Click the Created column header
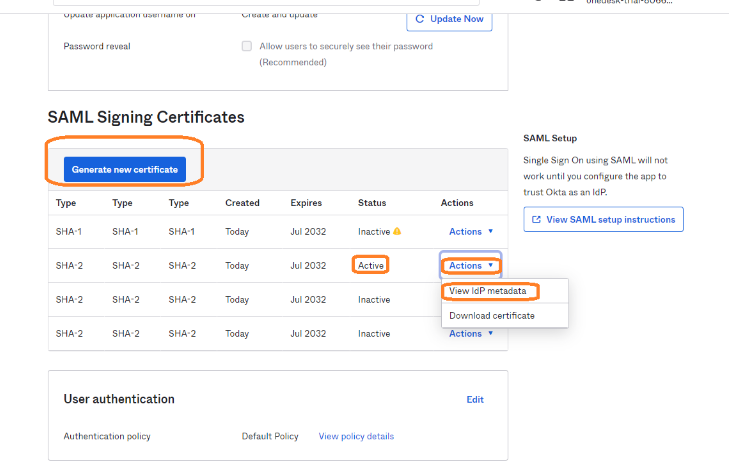Image resolution: width=740 pixels, height=475 pixels. pos(242,203)
